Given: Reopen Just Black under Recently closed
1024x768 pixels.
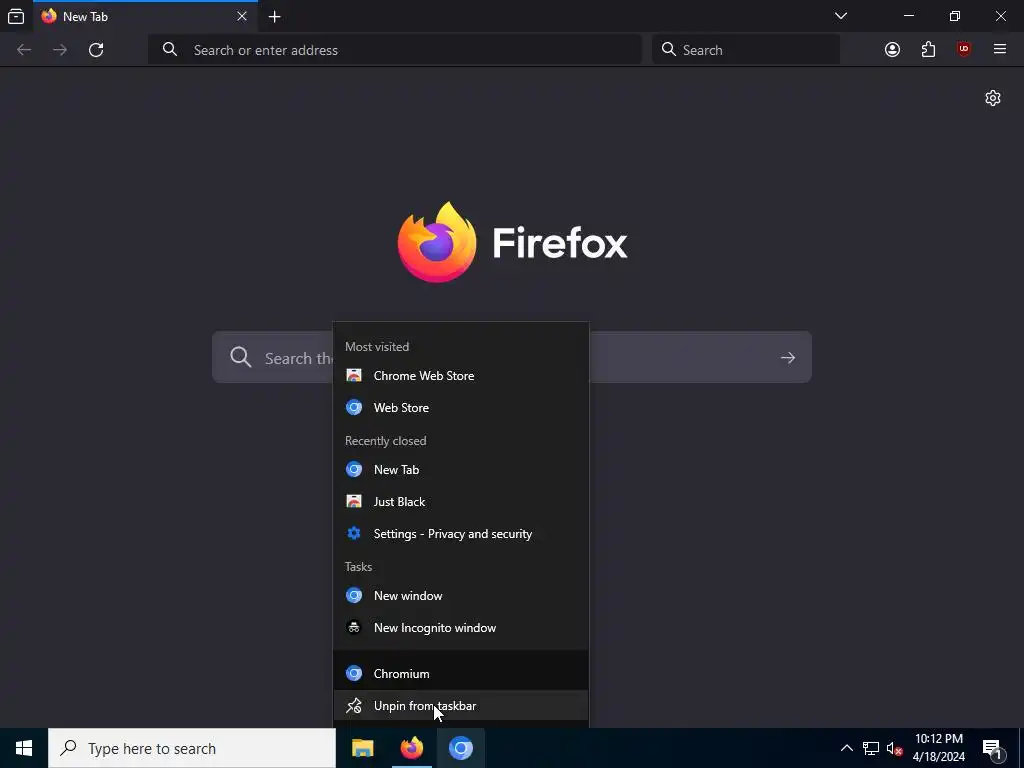Looking at the screenshot, I should 460,502.
